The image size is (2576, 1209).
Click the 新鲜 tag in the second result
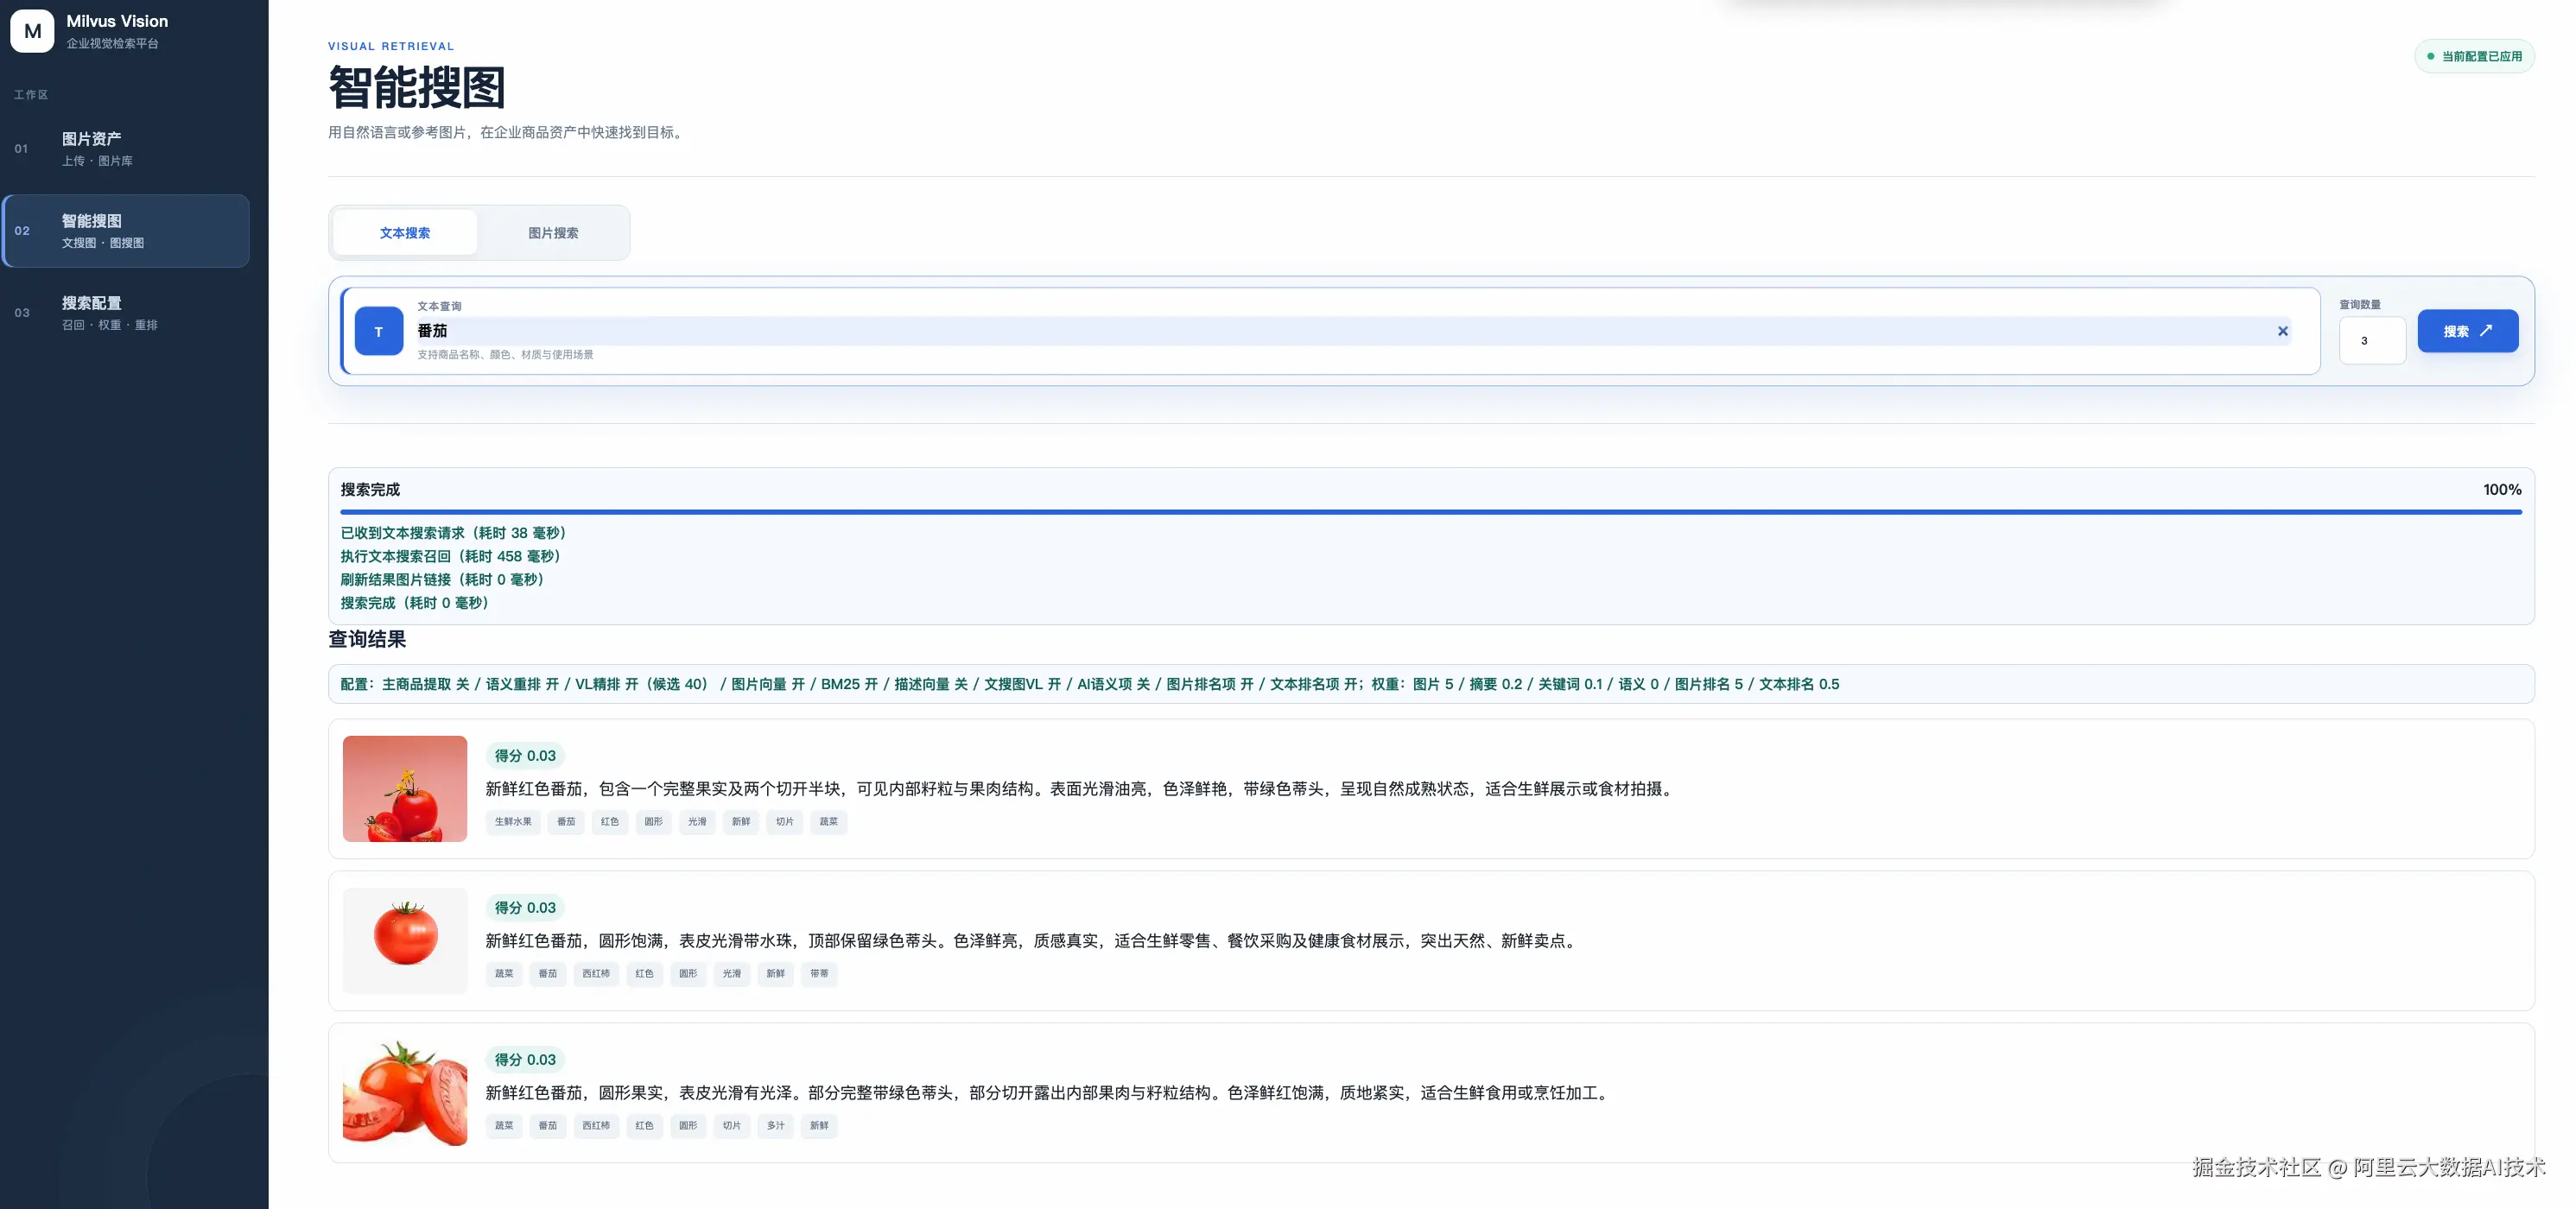pyautogui.click(x=776, y=974)
